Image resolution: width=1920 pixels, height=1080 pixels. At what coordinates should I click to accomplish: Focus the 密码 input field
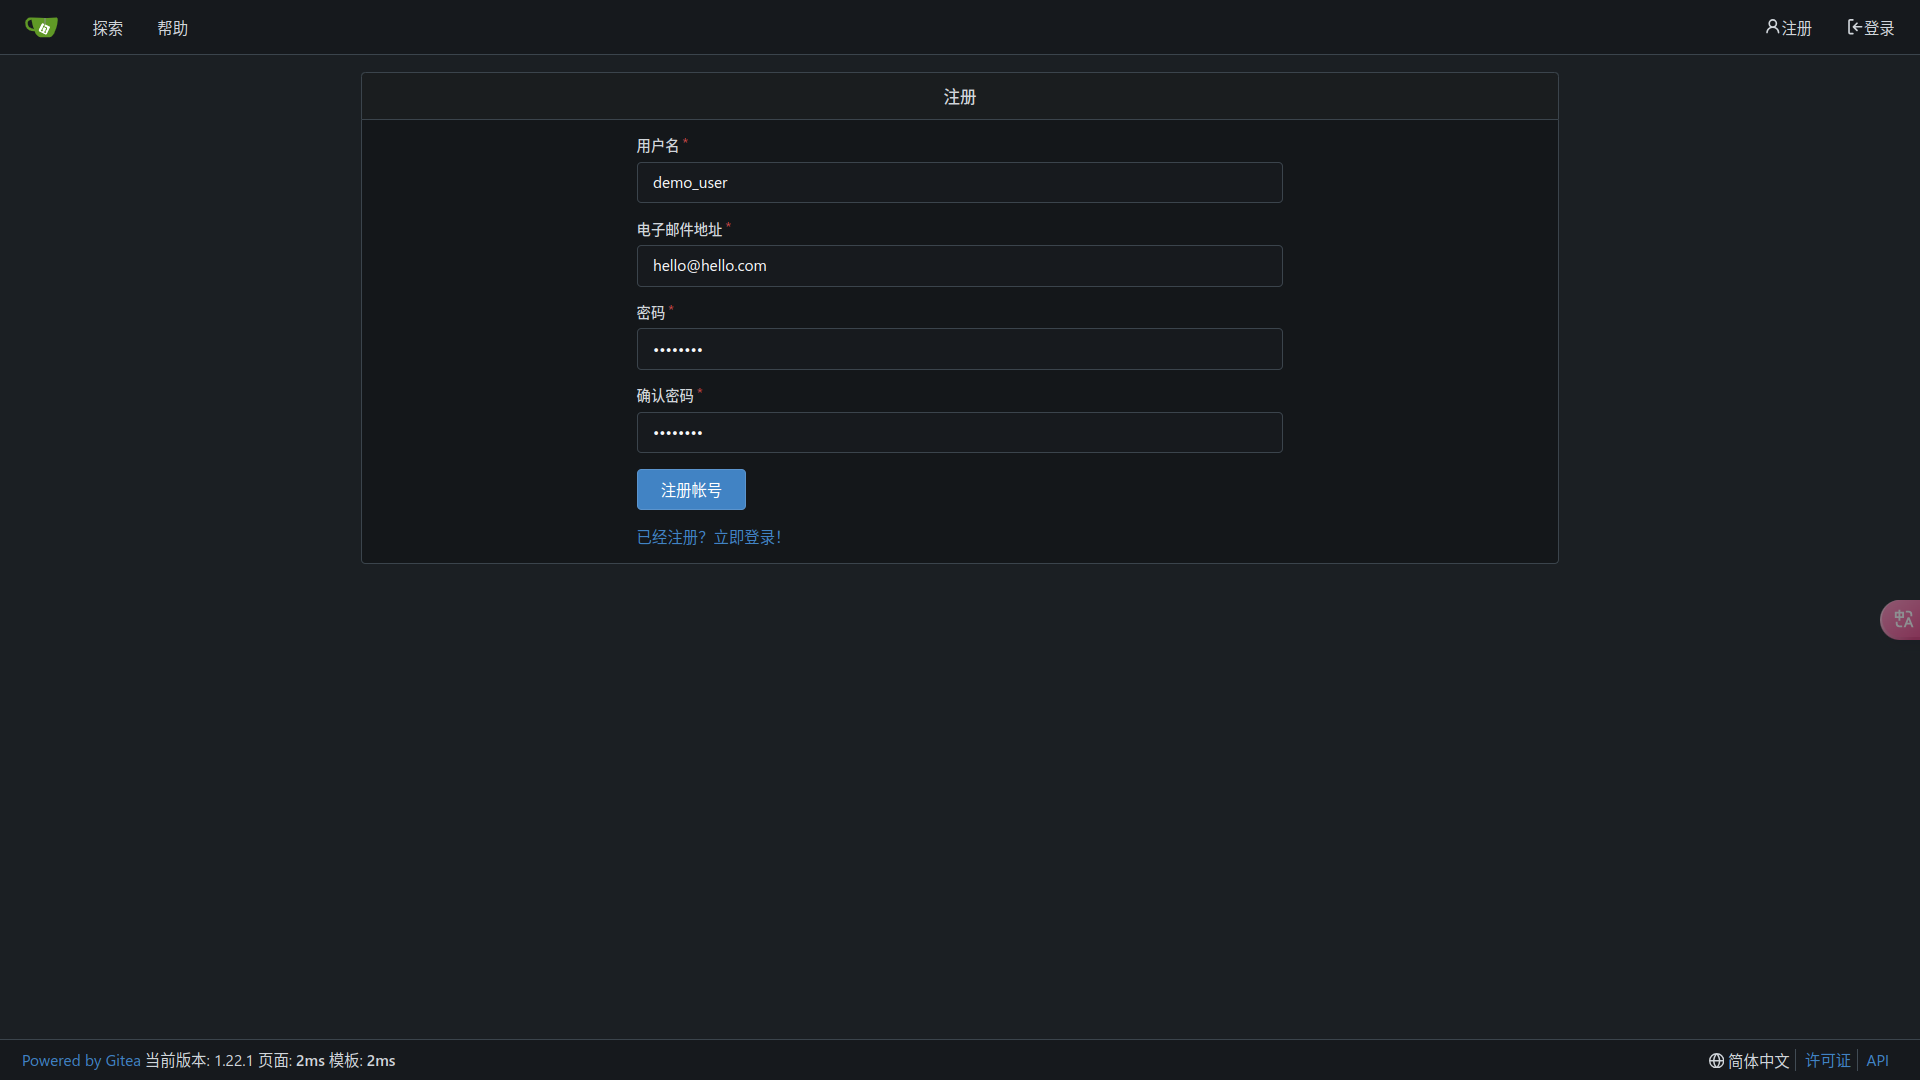959,349
